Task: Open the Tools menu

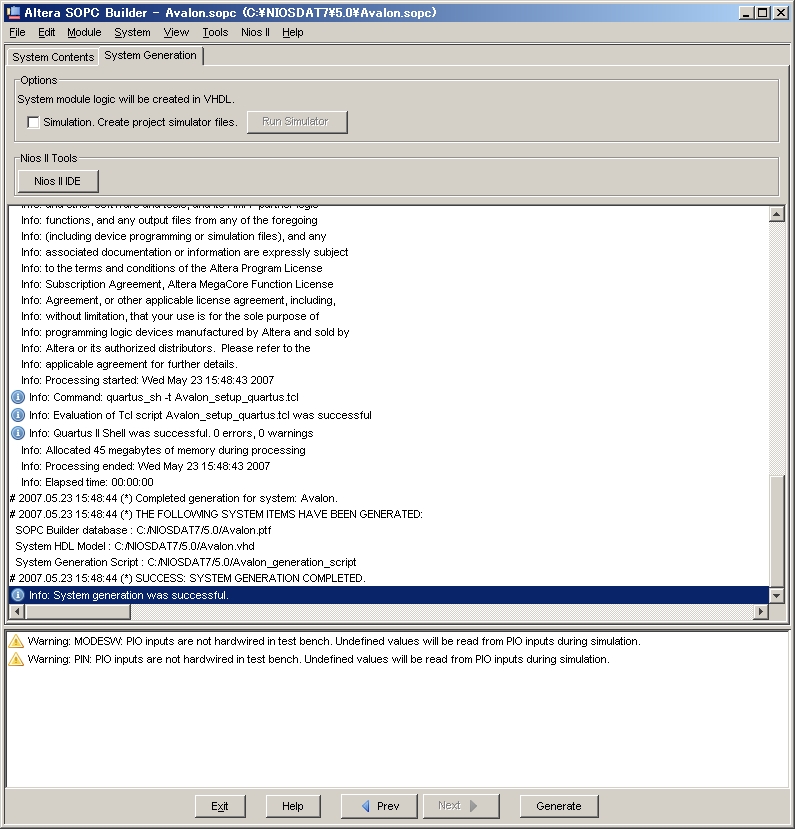Action: tap(215, 32)
